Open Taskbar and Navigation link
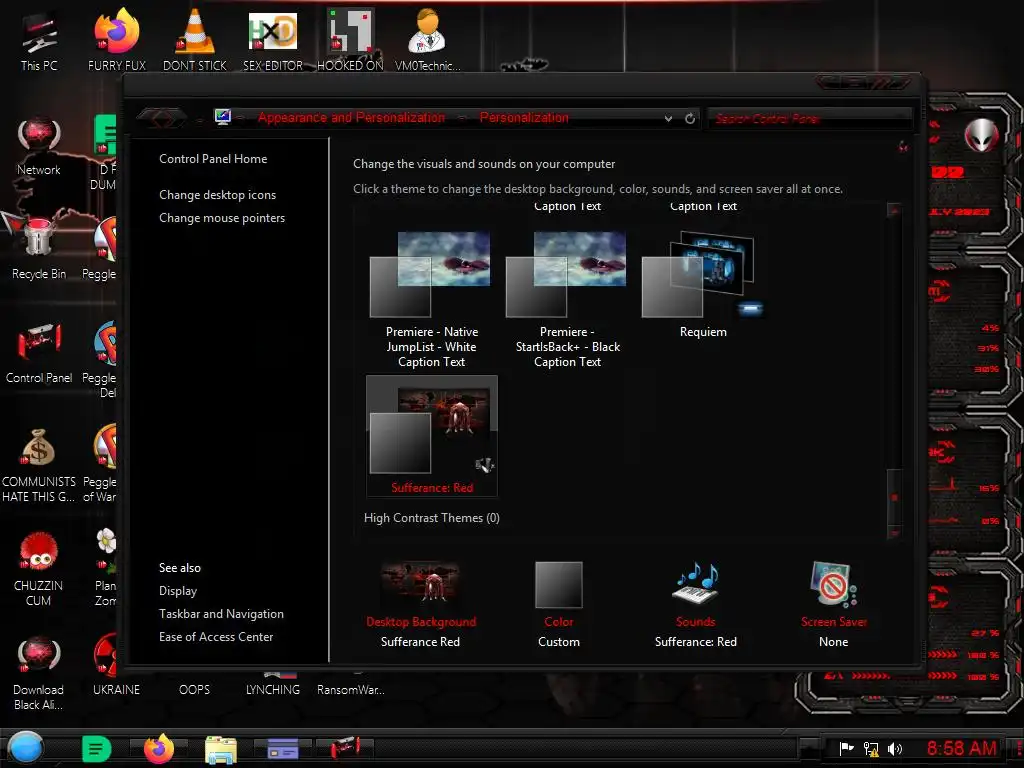 point(221,613)
